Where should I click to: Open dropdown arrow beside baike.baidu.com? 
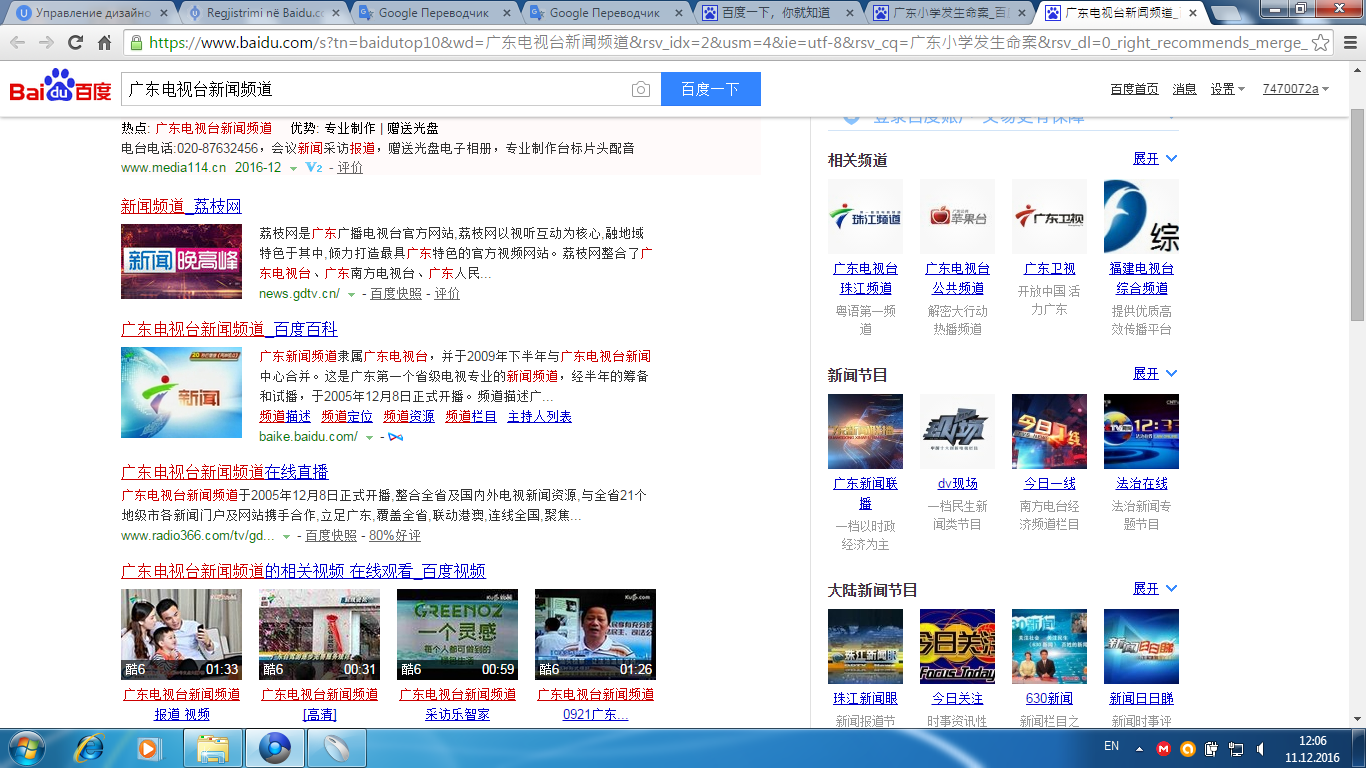(x=369, y=438)
